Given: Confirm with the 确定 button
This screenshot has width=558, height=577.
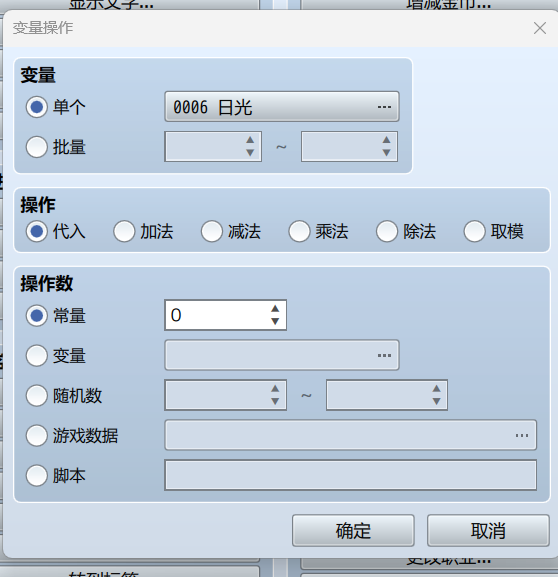Looking at the screenshot, I should [x=353, y=531].
